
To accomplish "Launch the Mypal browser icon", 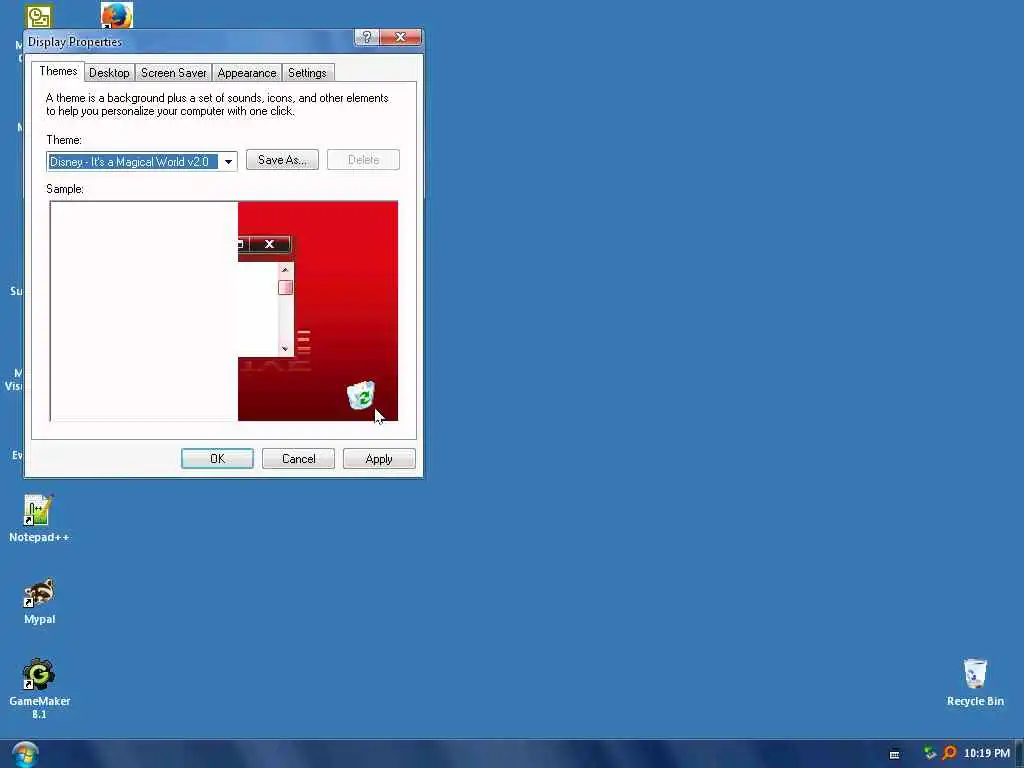I will click(39, 593).
